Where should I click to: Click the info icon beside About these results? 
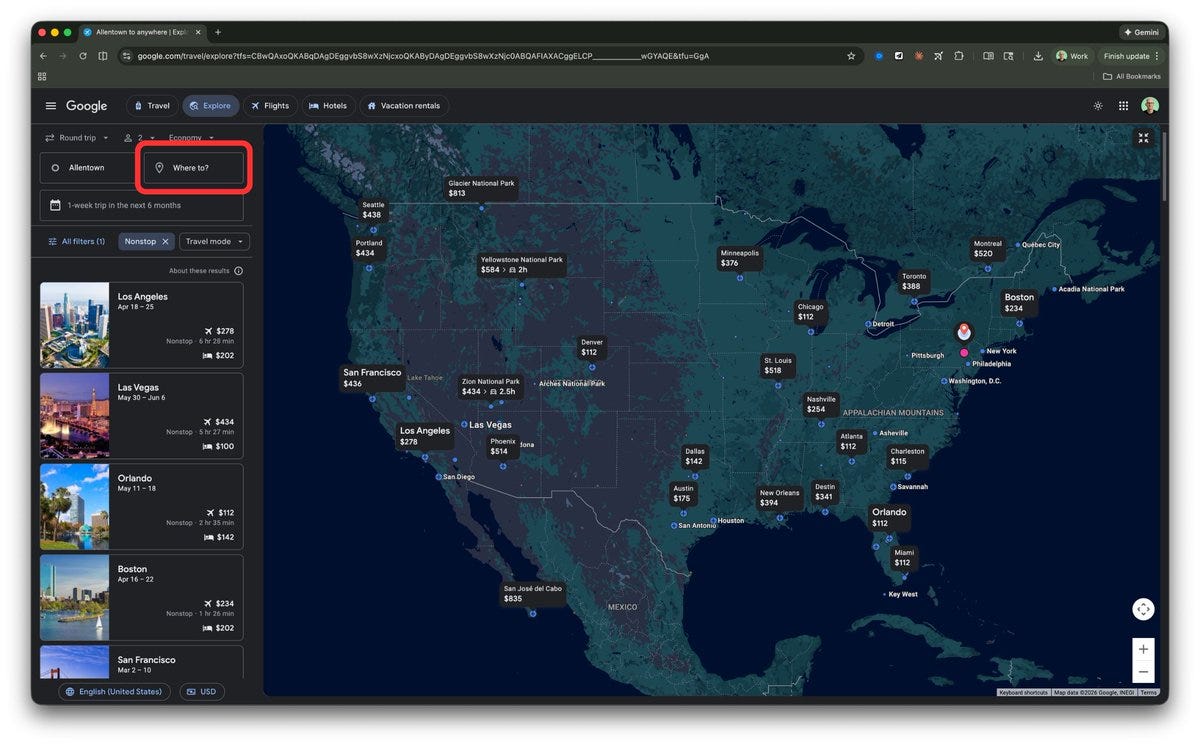[238, 271]
